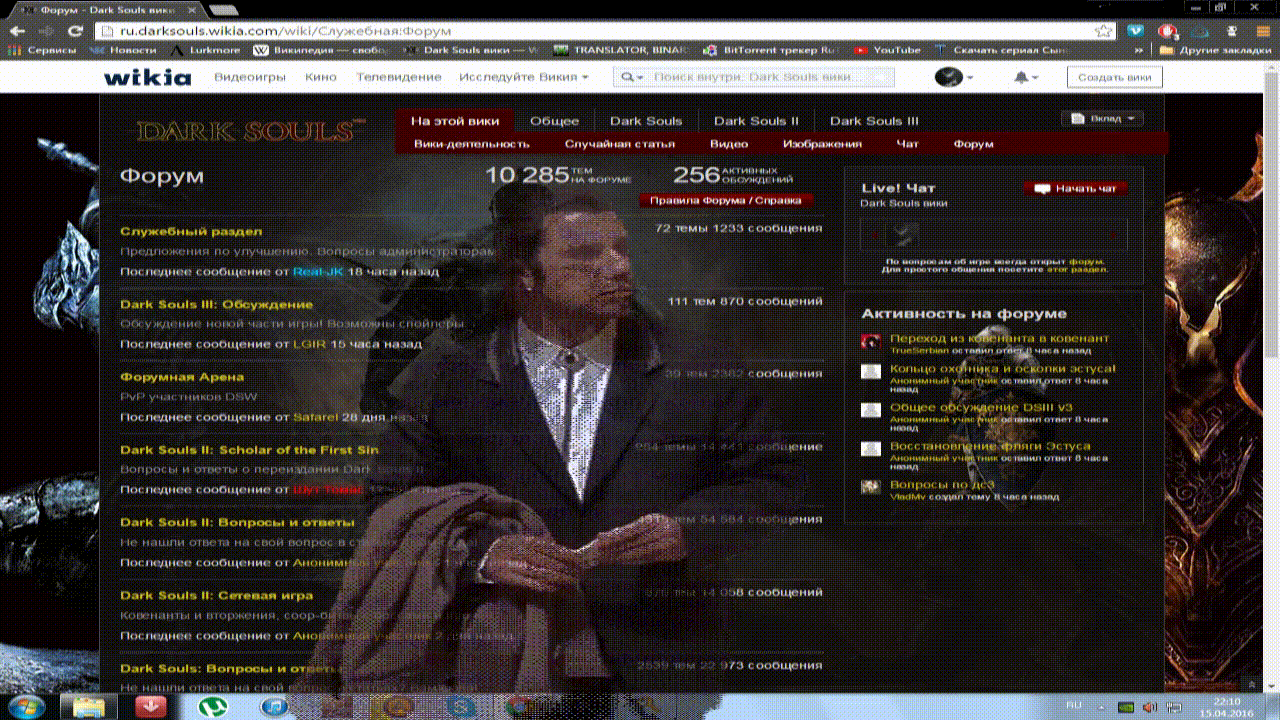
Task: Click the wikia logo
Action: click(147, 77)
